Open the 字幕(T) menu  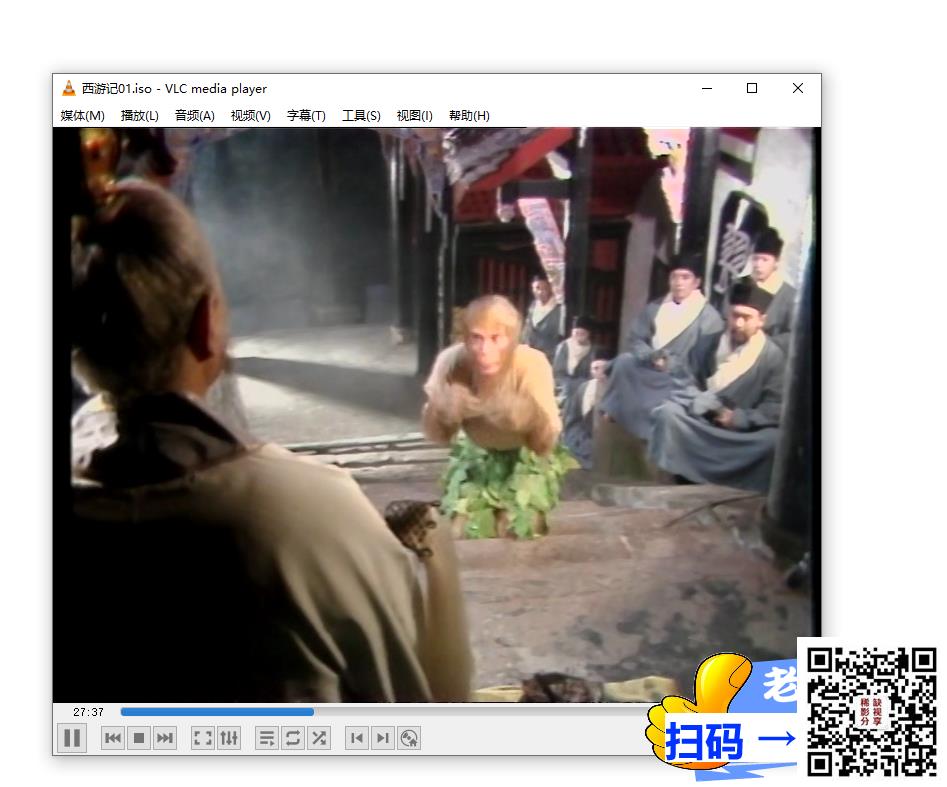pyautogui.click(x=306, y=115)
